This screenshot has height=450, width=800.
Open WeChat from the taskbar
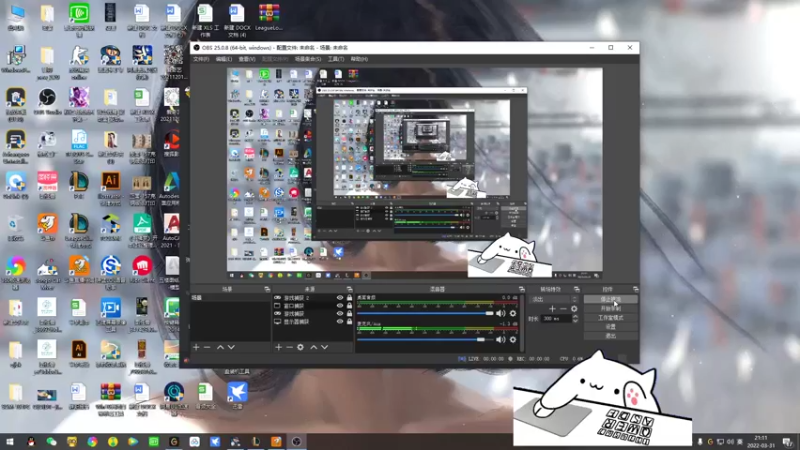(52, 442)
